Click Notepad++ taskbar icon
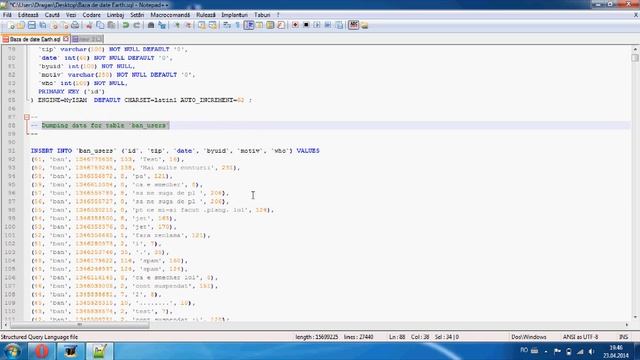 pos(100,351)
